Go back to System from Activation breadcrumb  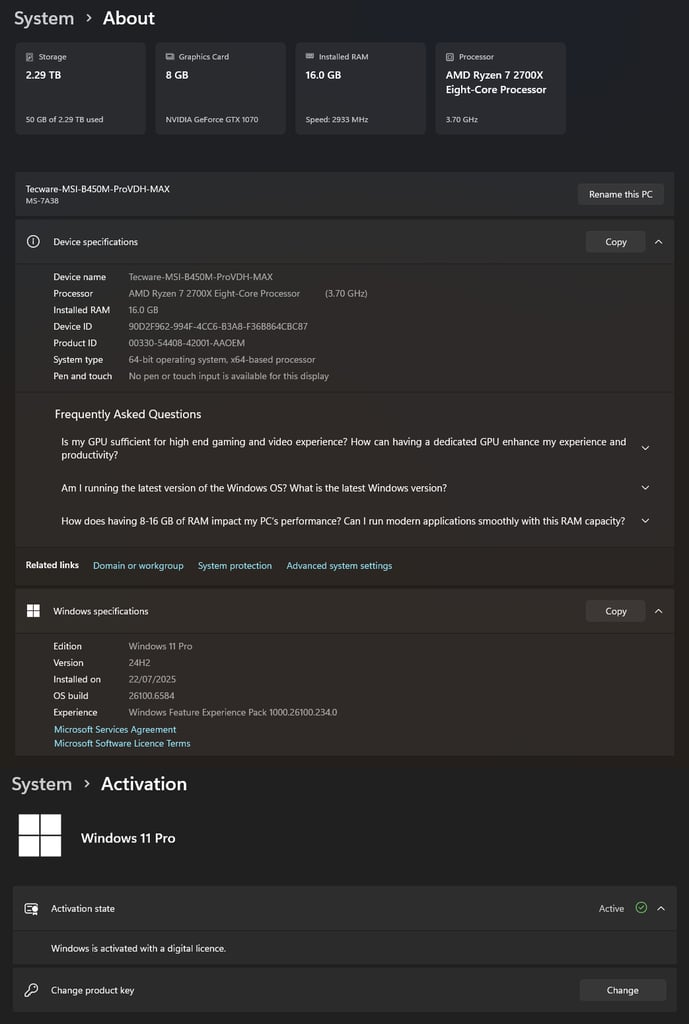pos(42,784)
